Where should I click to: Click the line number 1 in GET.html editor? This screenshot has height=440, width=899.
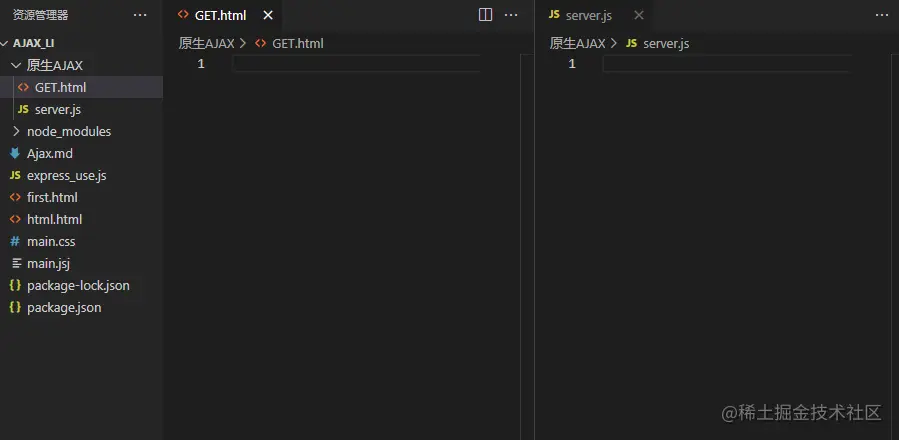point(201,64)
